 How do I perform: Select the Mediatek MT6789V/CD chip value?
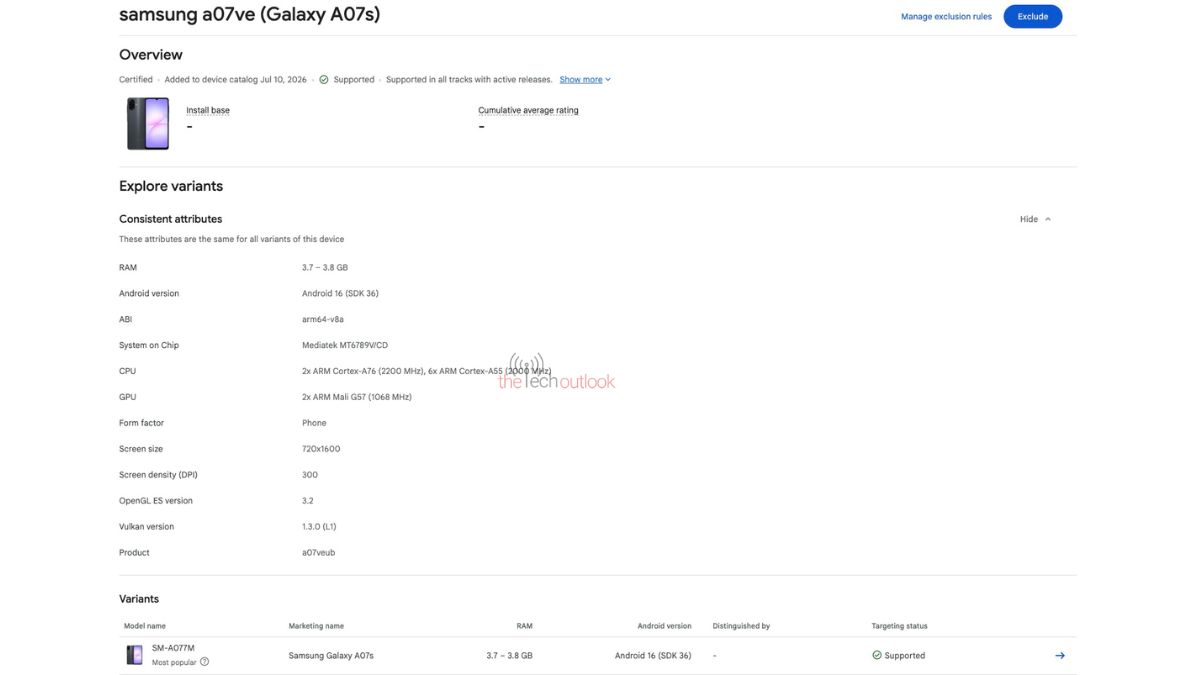345,345
